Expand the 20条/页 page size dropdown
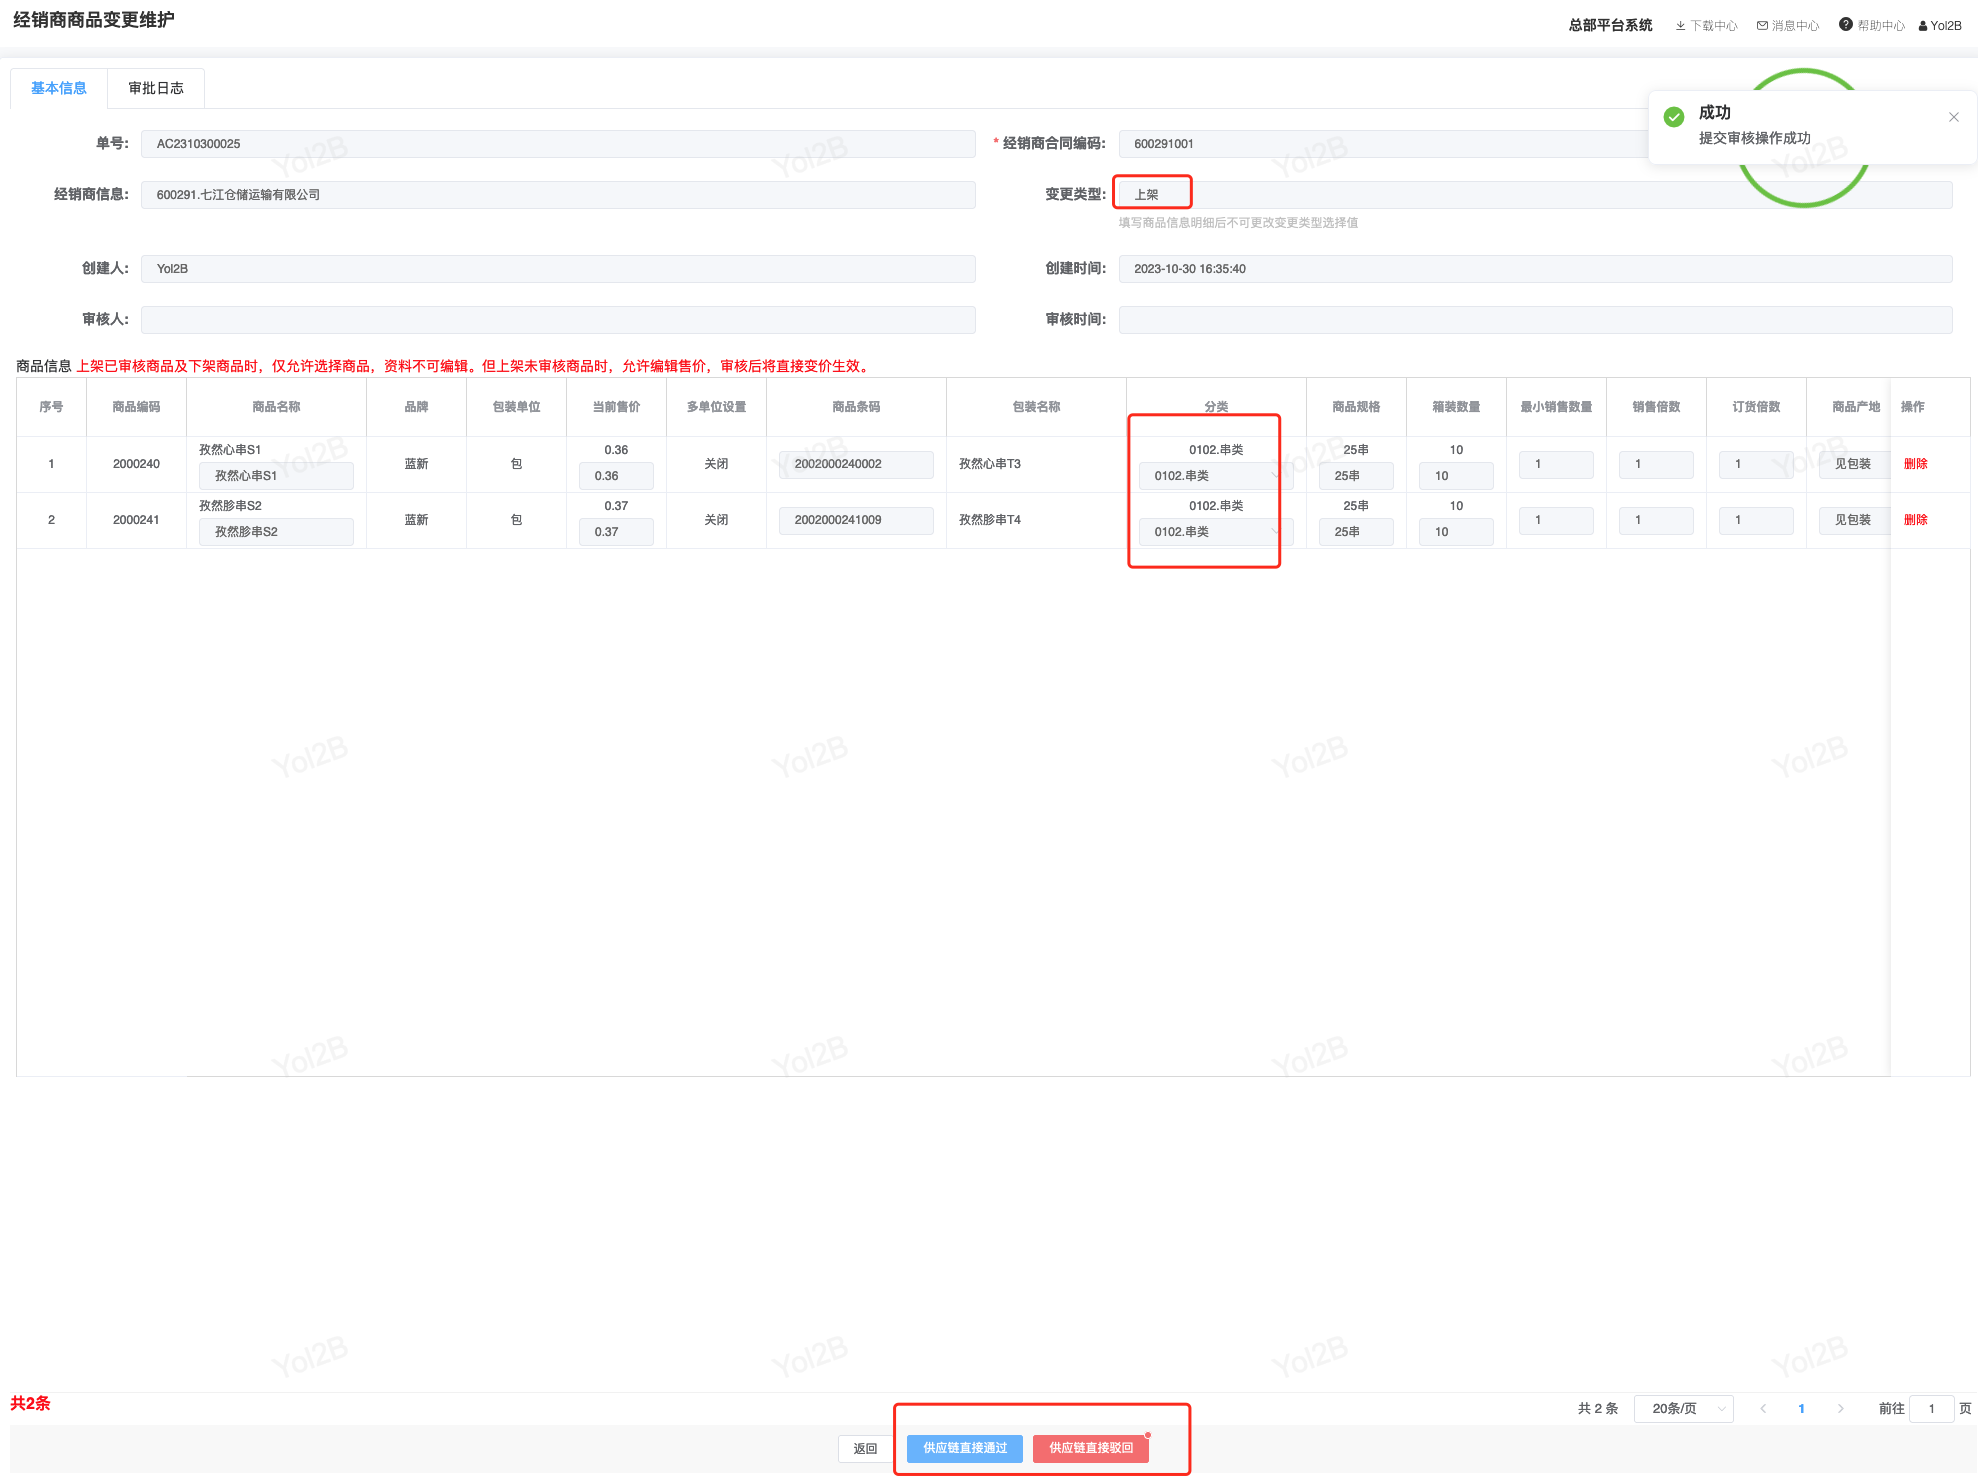The width and height of the screenshot is (1978, 1481). click(1683, 1408)
